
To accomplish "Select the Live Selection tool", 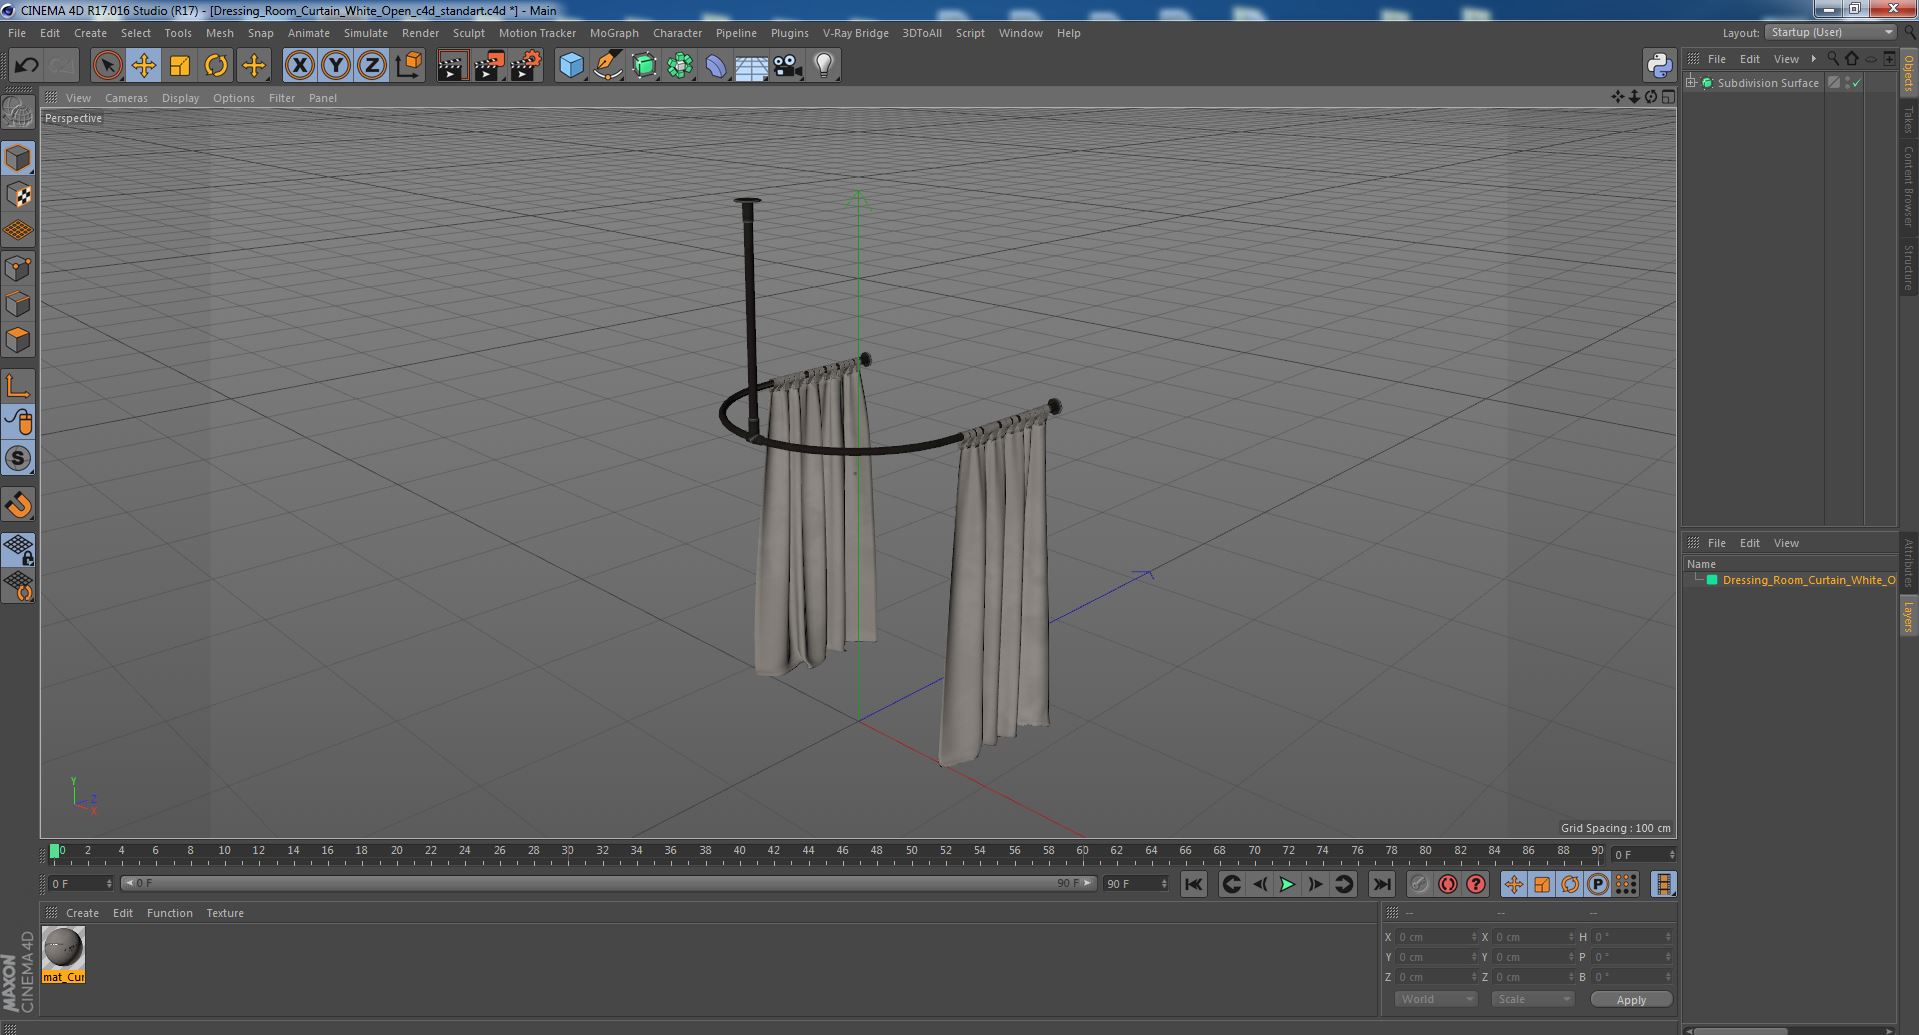I will pyautogui.click(x=107, y=66).
